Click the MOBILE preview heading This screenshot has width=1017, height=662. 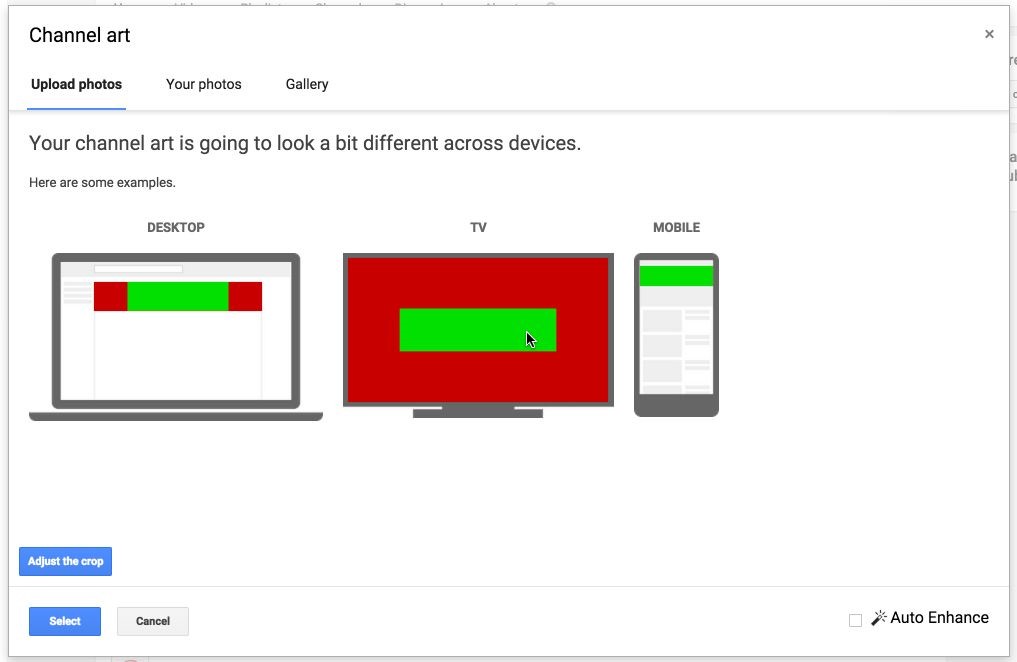pyautogui.click(x=676, y=227)
